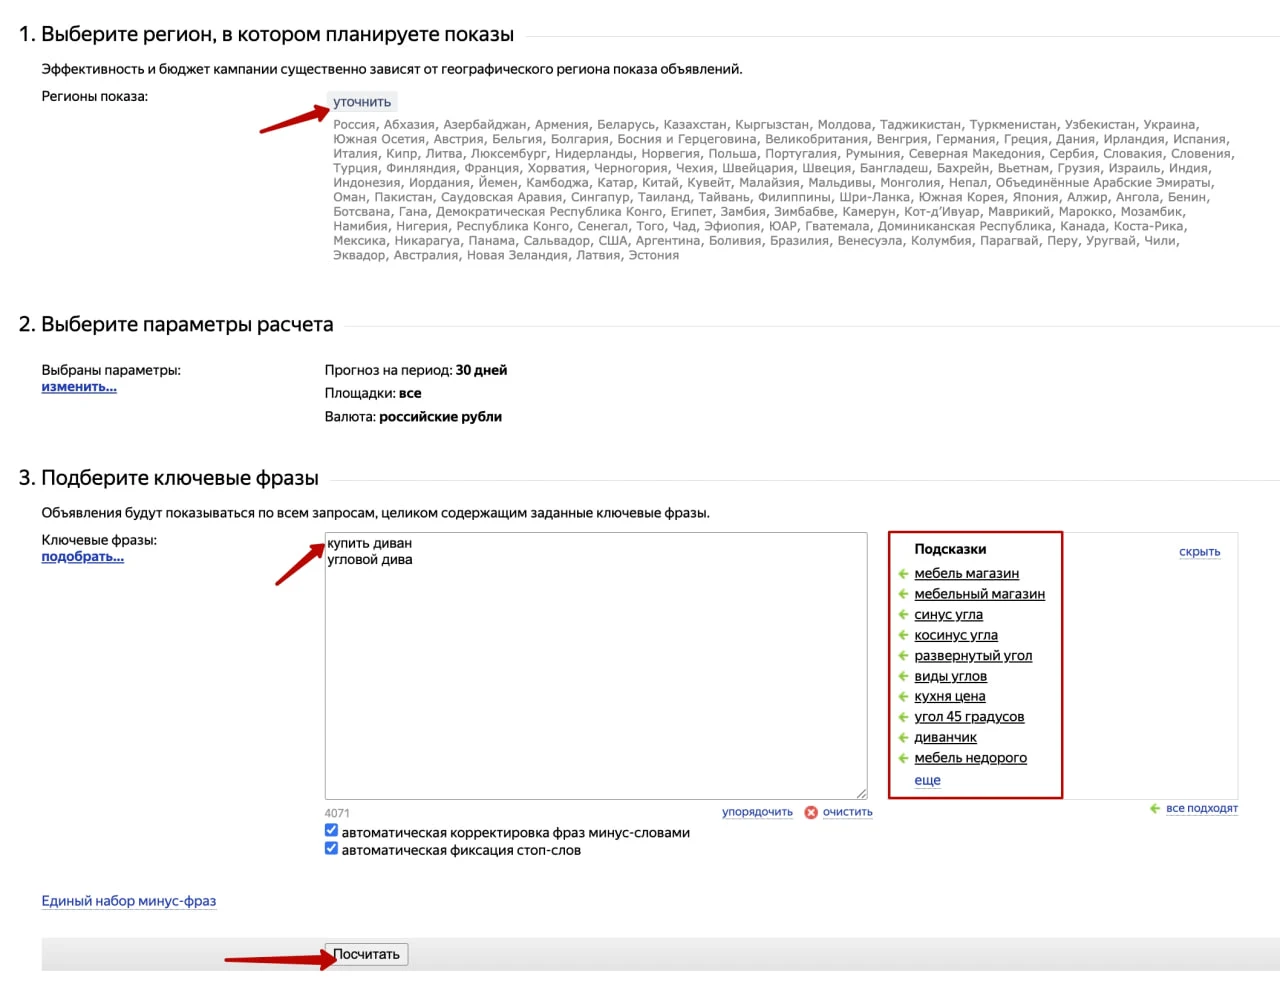Click the green arrow beside "мебель недорого"
Screen dimensions: 1280x983
click(903, 758)
